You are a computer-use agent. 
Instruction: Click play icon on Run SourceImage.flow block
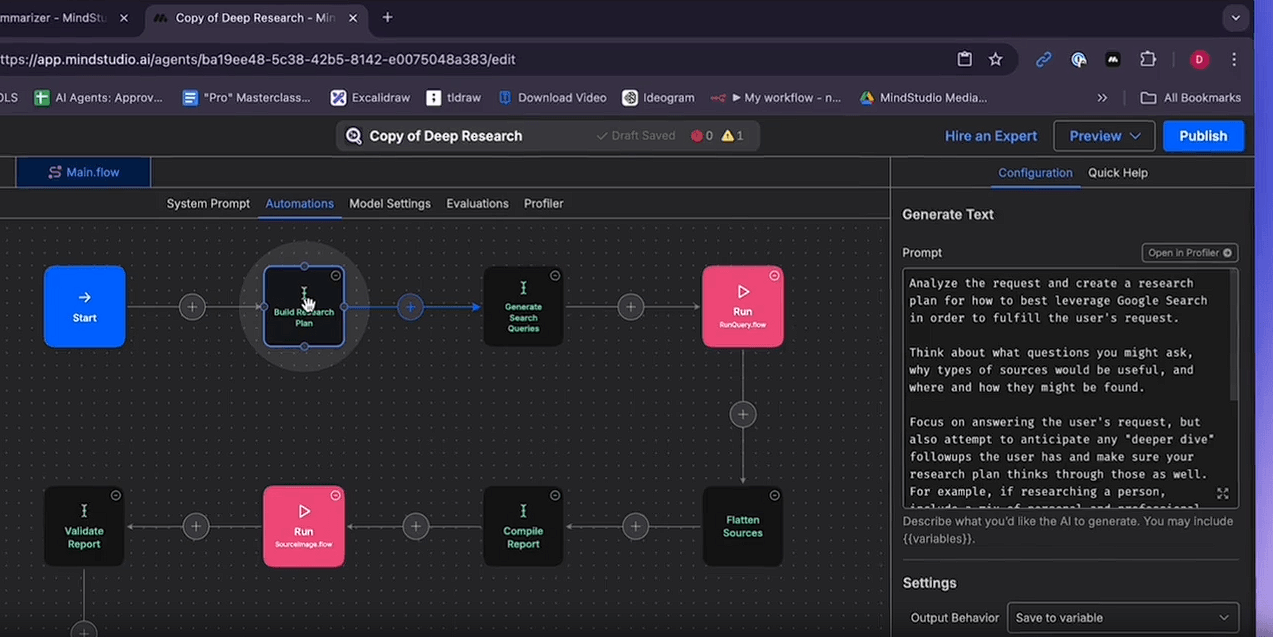point(304,511)
